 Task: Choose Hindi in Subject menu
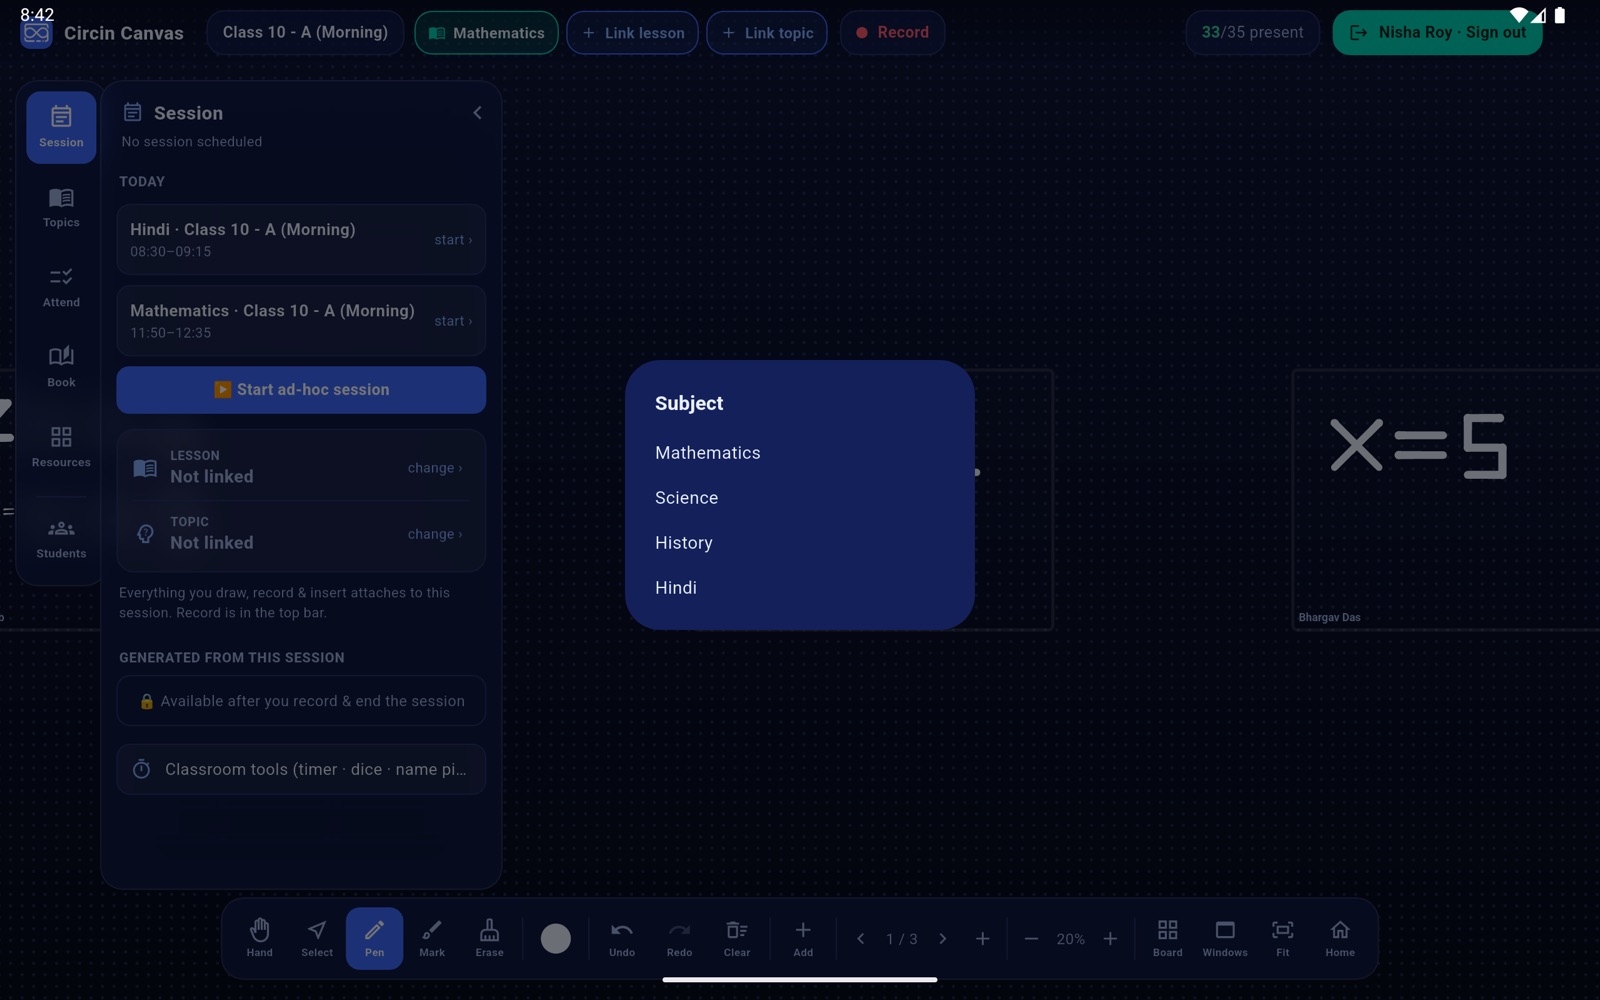point(800,588)
